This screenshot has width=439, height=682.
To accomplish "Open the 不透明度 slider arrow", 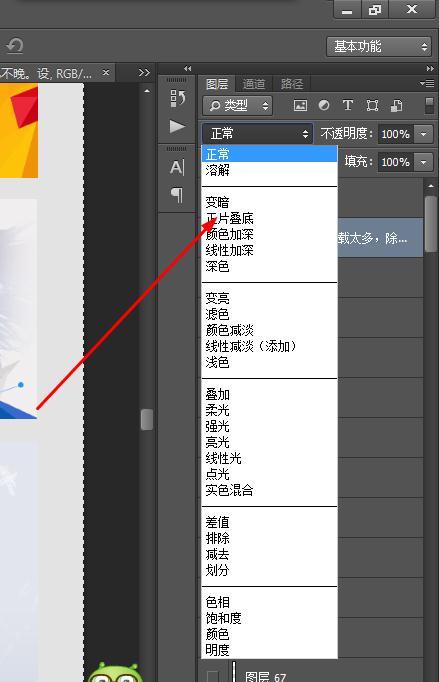I will [x=424, y=134].
